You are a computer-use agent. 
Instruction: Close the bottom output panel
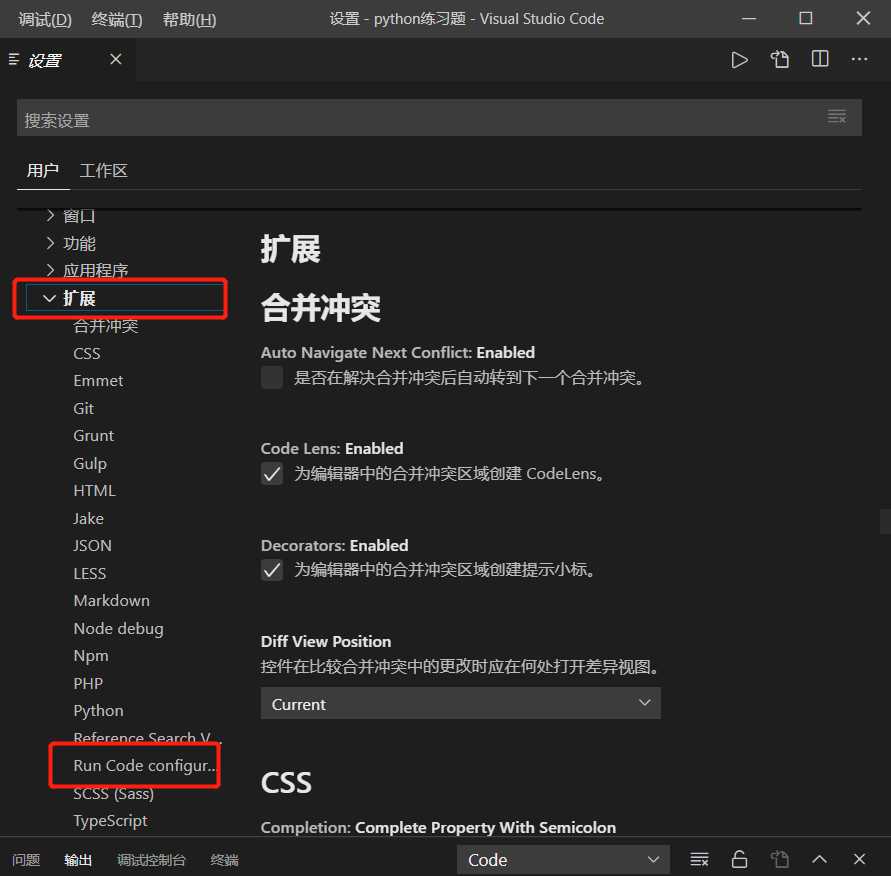point(859,859)
